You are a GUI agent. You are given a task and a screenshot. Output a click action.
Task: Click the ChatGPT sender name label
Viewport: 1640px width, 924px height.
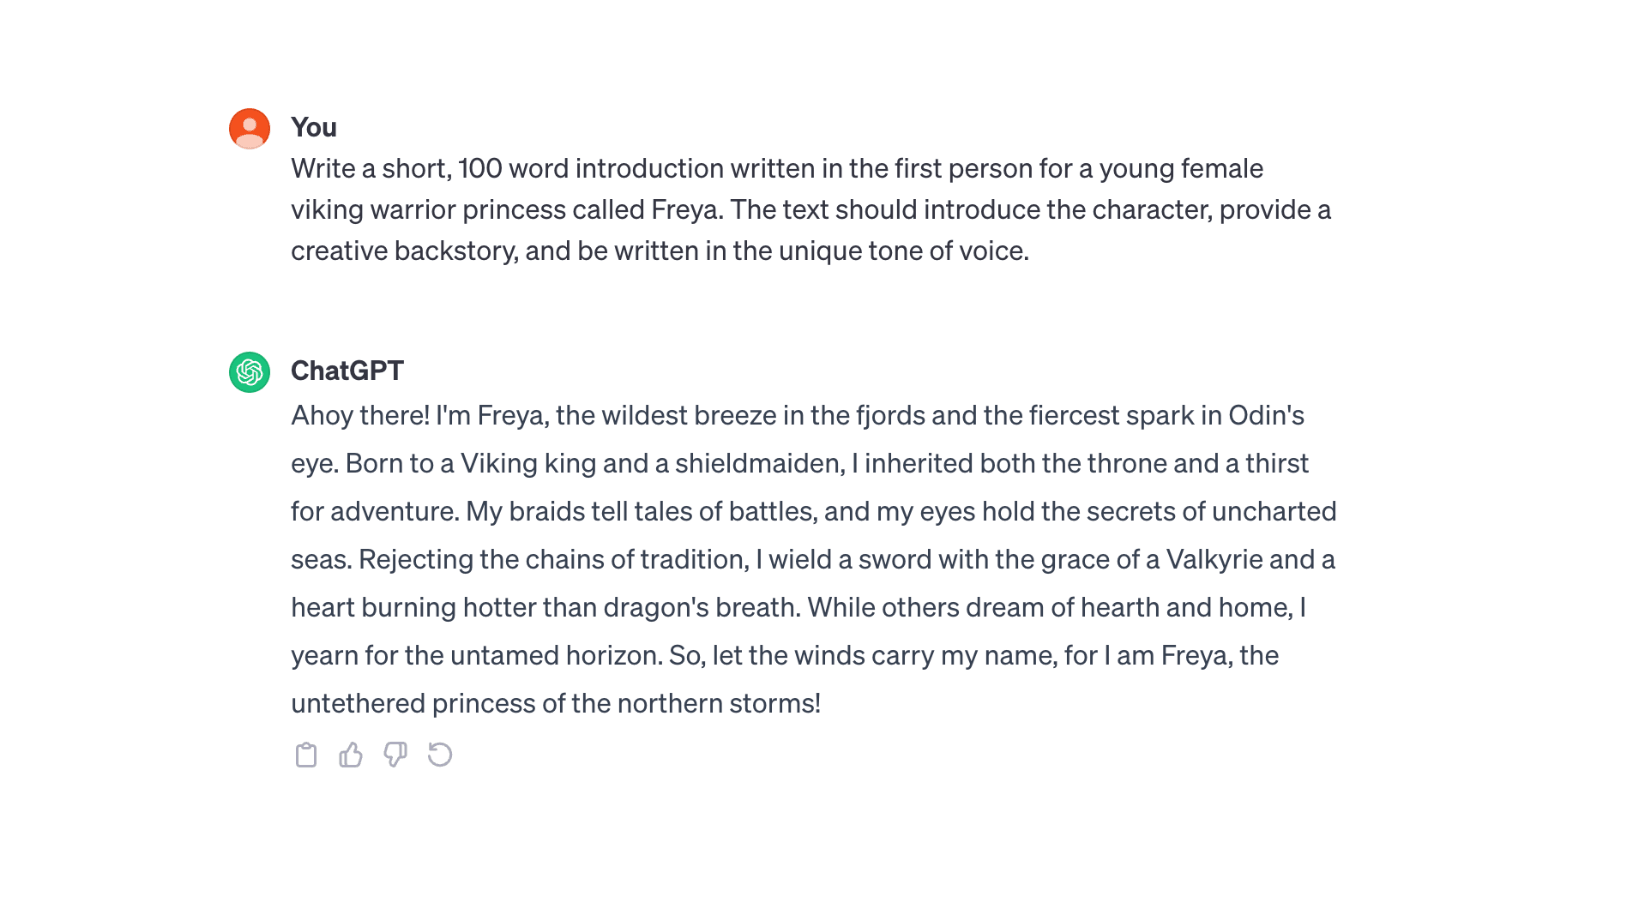point(347,370)
